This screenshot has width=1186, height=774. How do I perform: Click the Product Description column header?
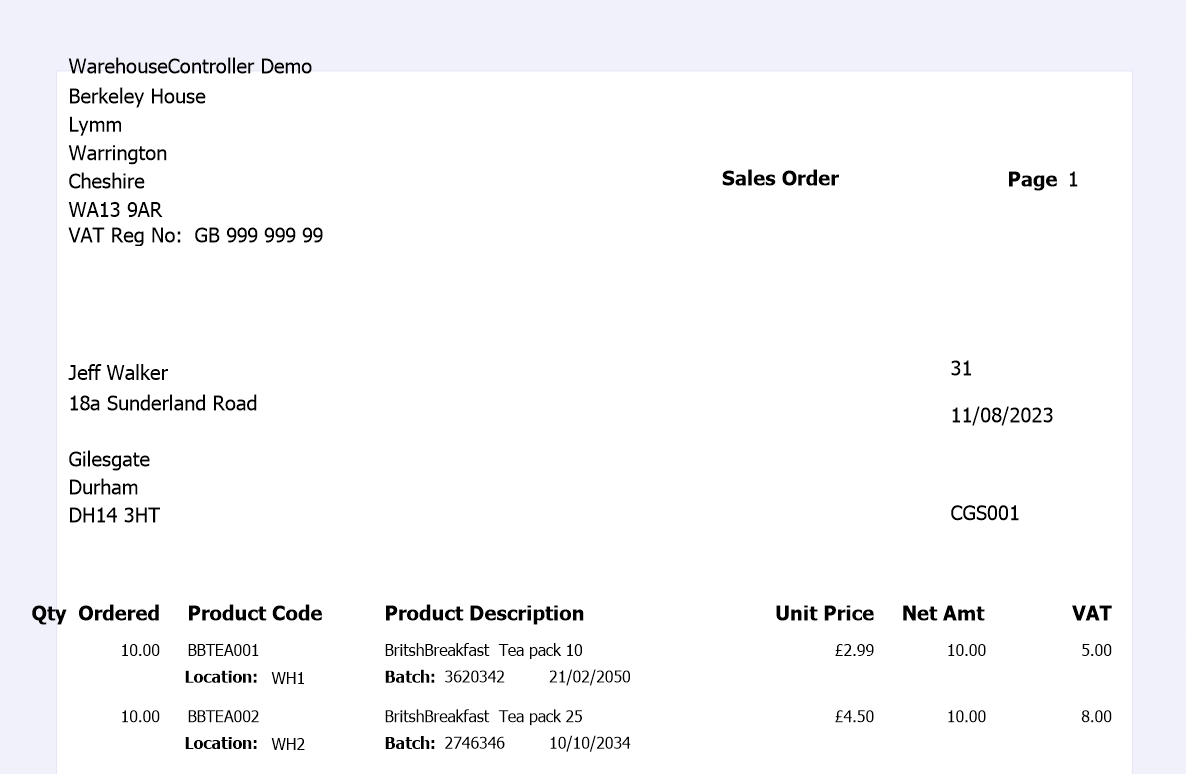(484, 614)
